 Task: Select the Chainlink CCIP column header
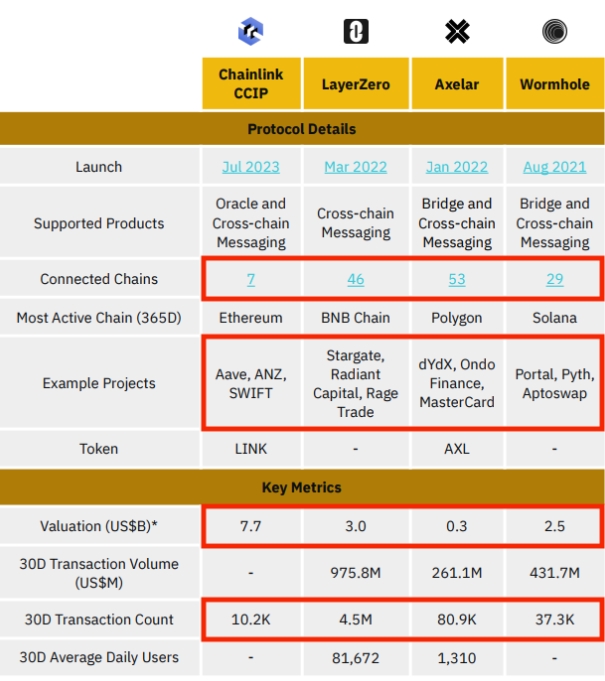pyautogui.click(x=251, y=83)
